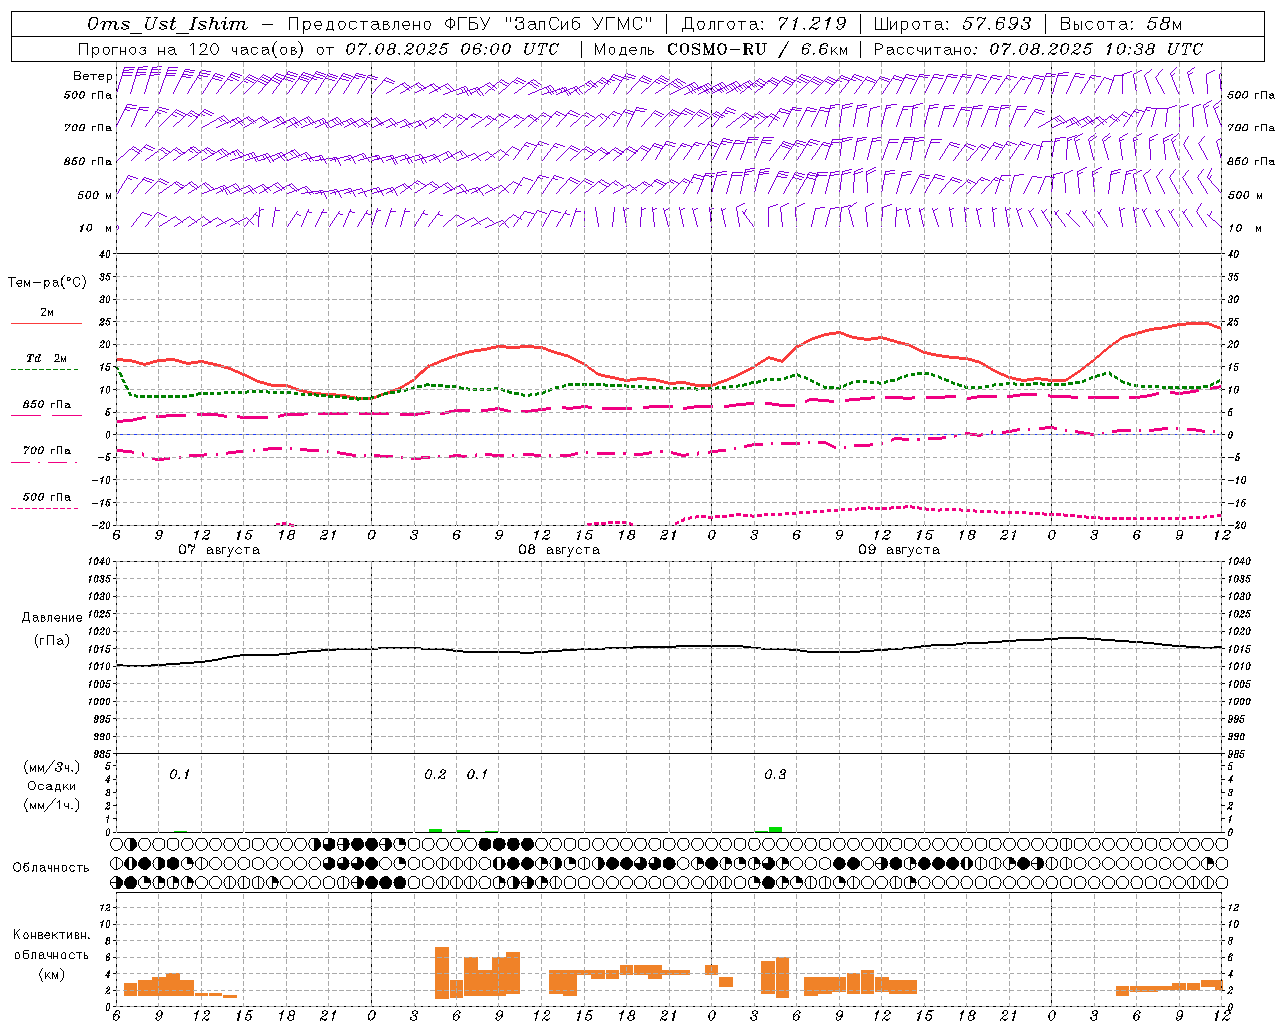This screenshot has height=1024, width=1280.
Task: Click the date label 09 августа
Action: coord(899,550)
